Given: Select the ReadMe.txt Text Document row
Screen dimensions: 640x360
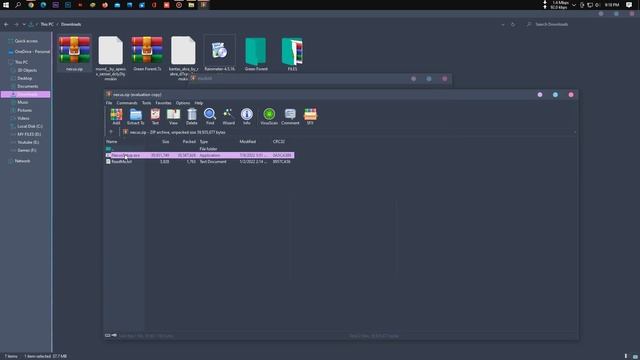Looking at the screenshot, I should coord(199,162).
